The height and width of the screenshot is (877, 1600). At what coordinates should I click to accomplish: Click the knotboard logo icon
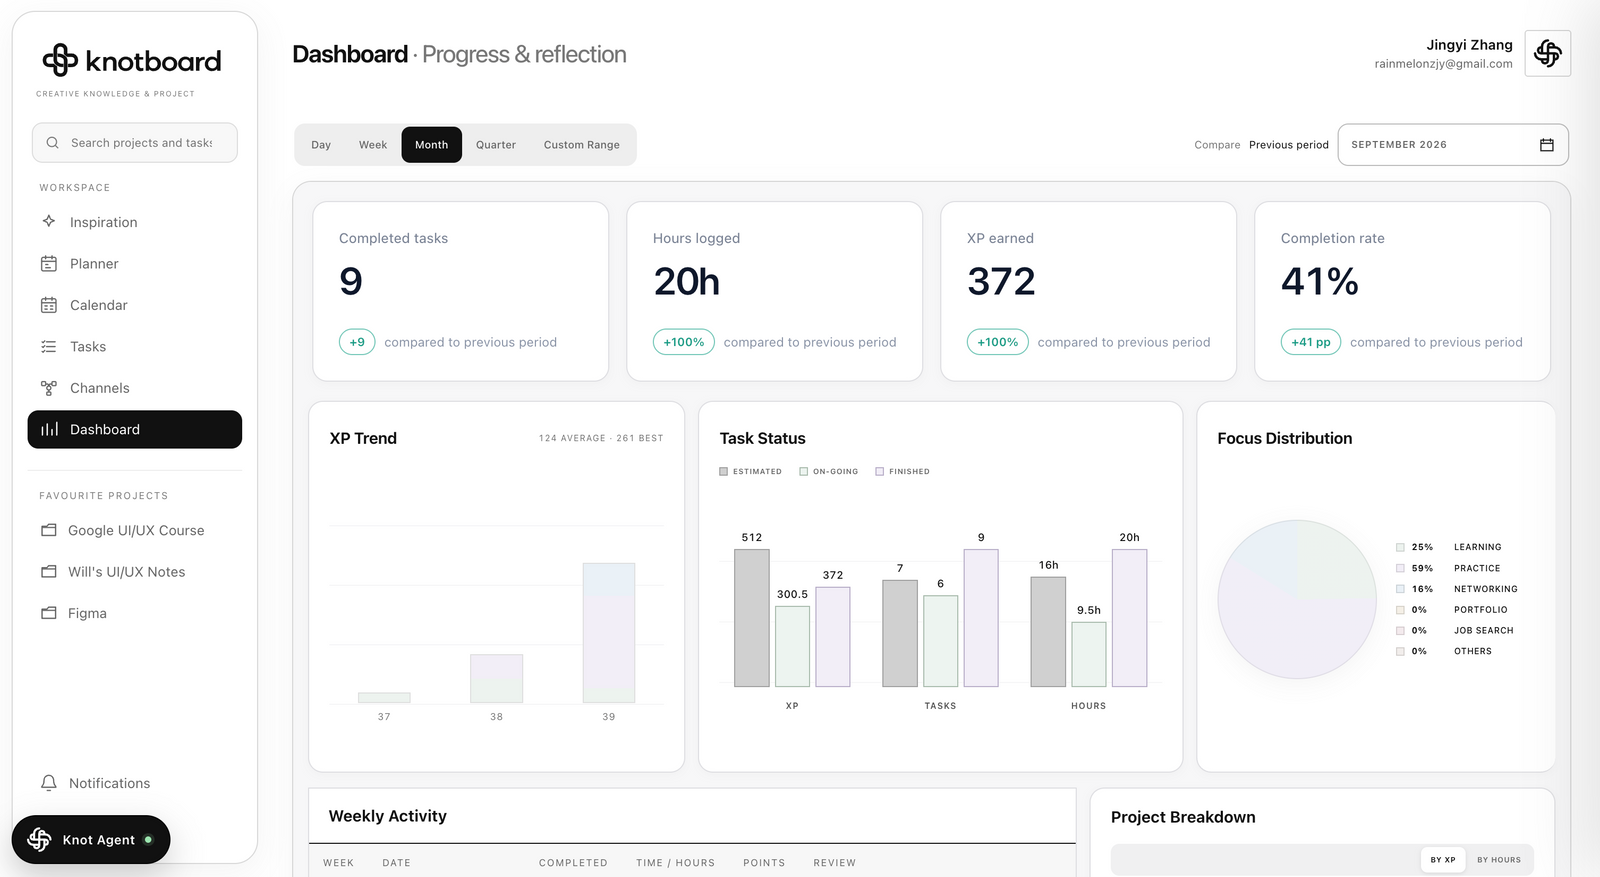[x=60, y=60]
